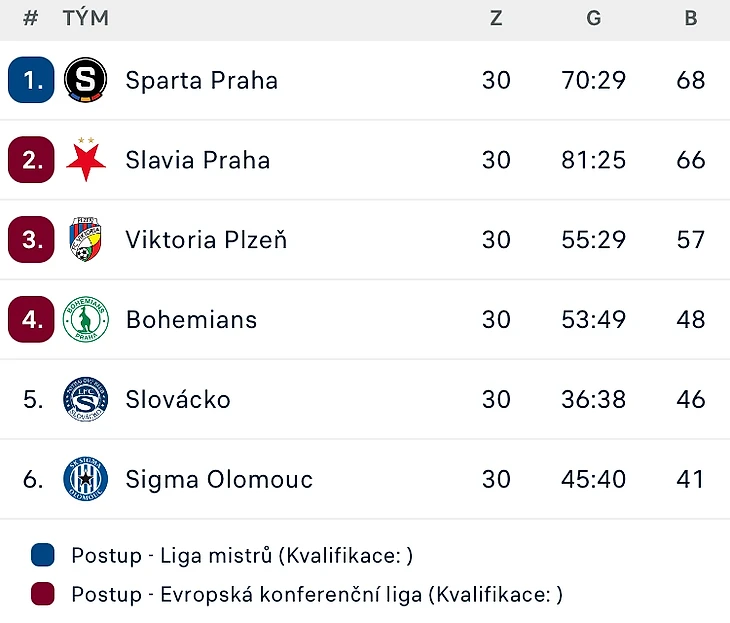Click the maroon Evropská konferenční liga swatch
730x623 pixels.
click(x=43, y=595)
